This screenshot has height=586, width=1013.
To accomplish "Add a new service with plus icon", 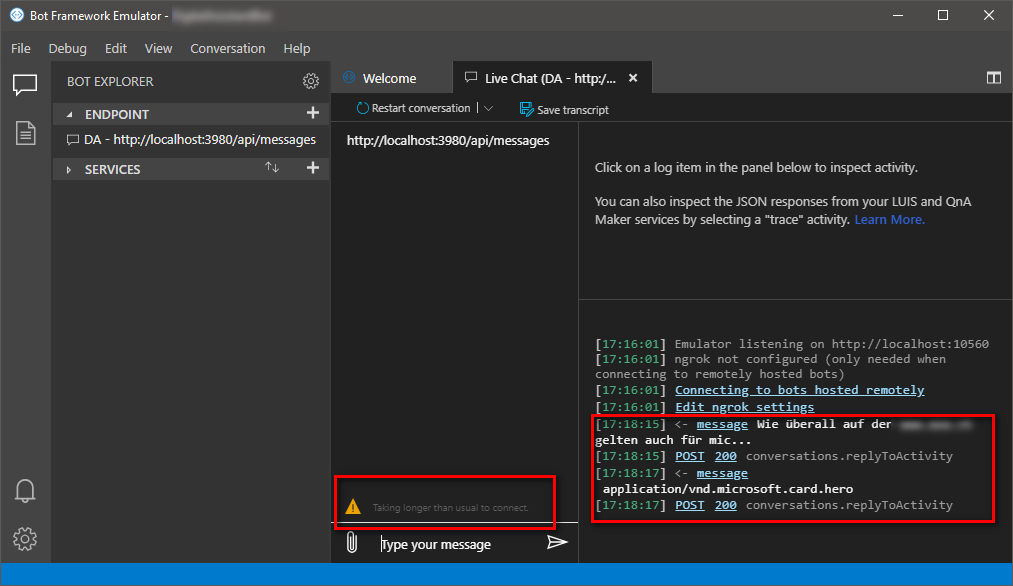I will (x=313, y=168).
